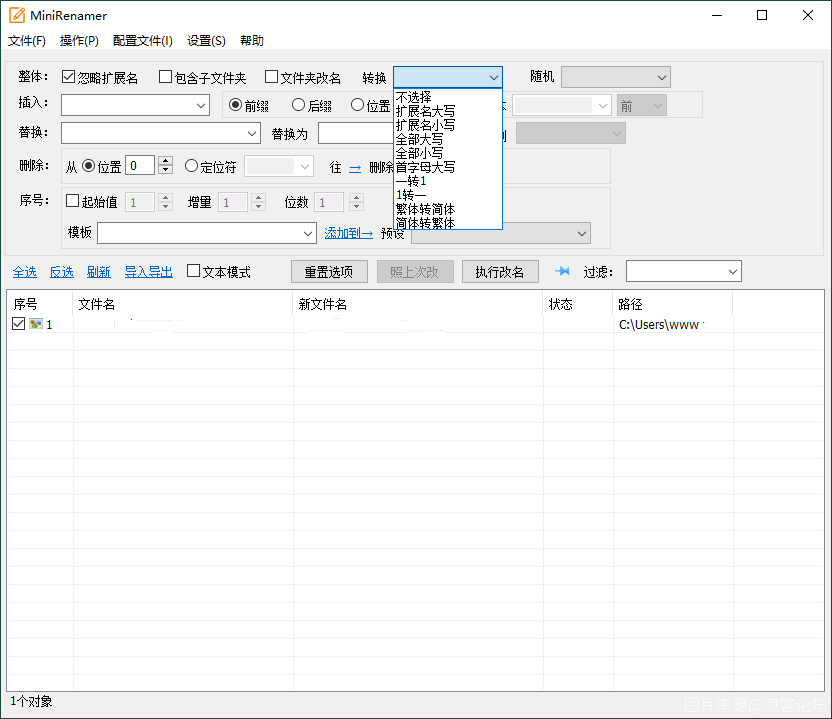
Task: Collapse the 转换 dropdown
Action: (493, 77)
